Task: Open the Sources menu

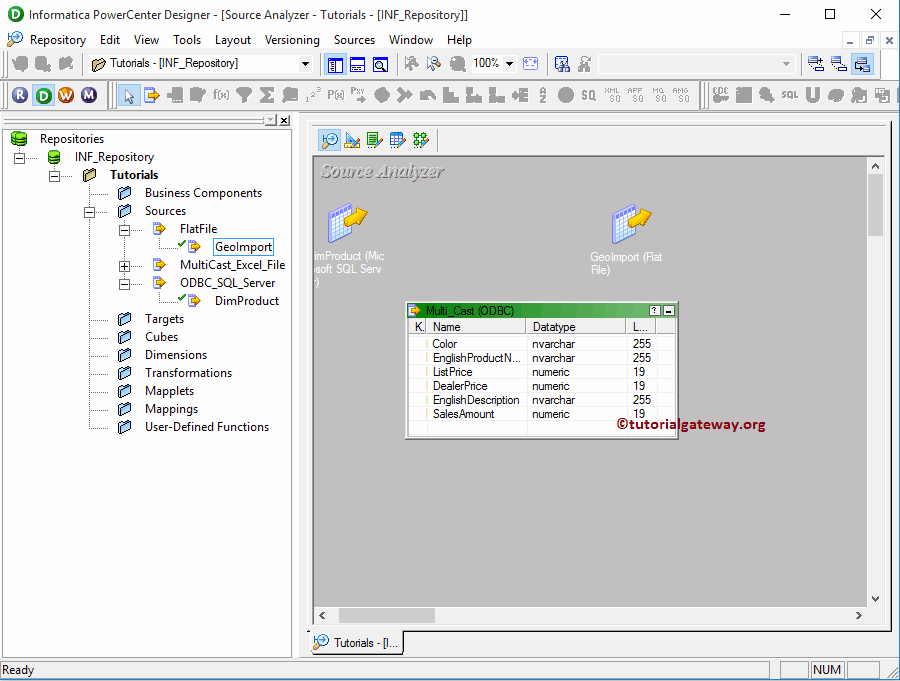Action: [x=354, y=40]
